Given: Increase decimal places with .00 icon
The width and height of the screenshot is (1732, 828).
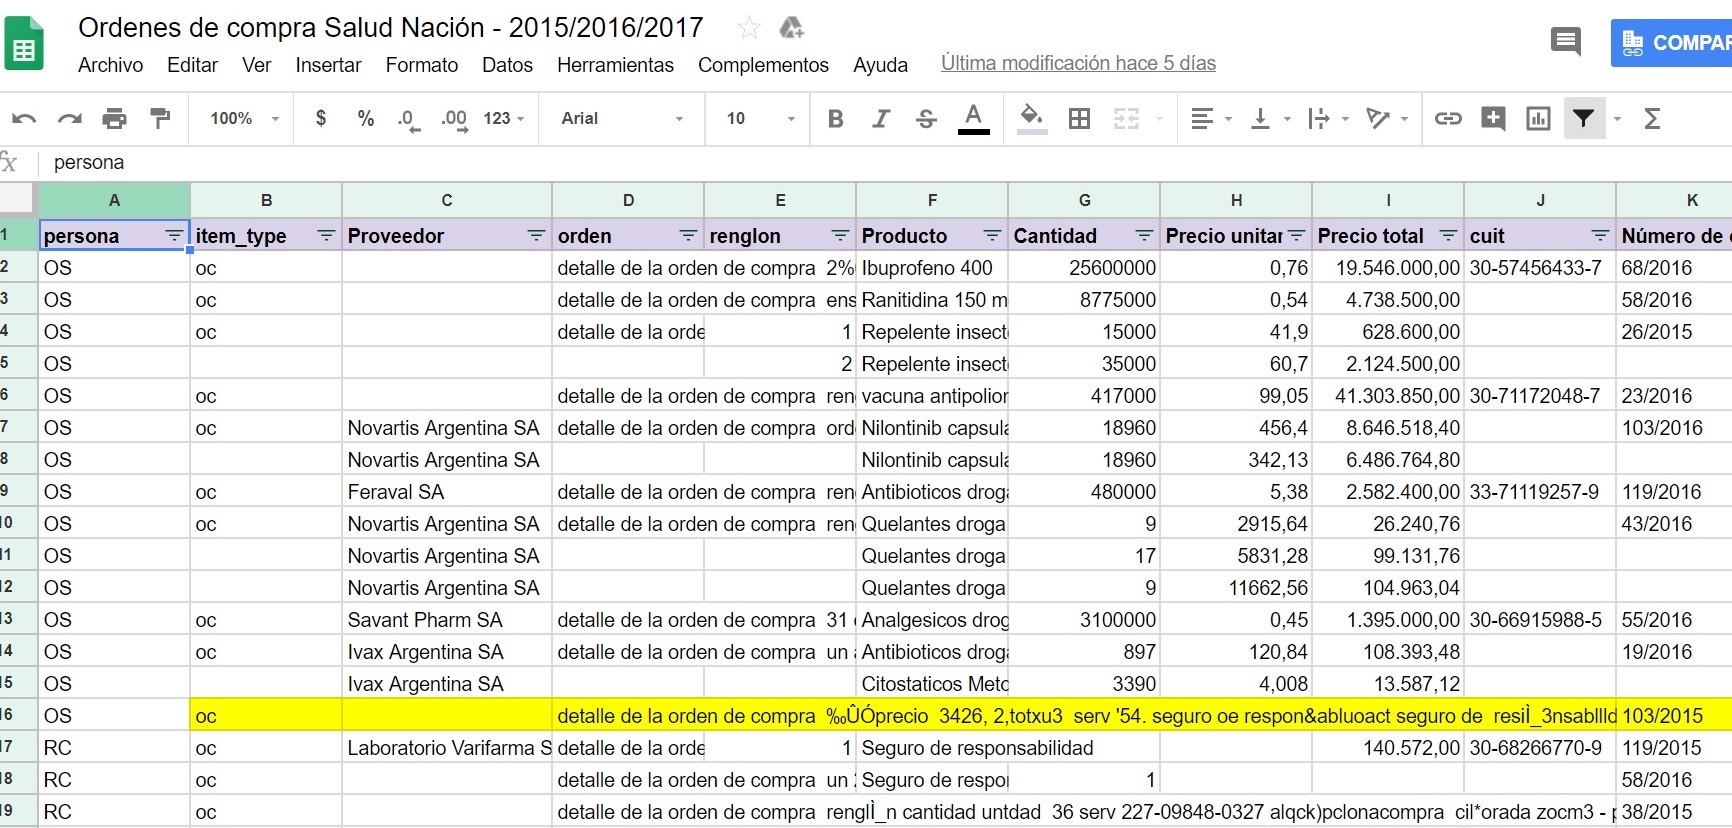Looking at the screenshot, I should tap(454, 119).
